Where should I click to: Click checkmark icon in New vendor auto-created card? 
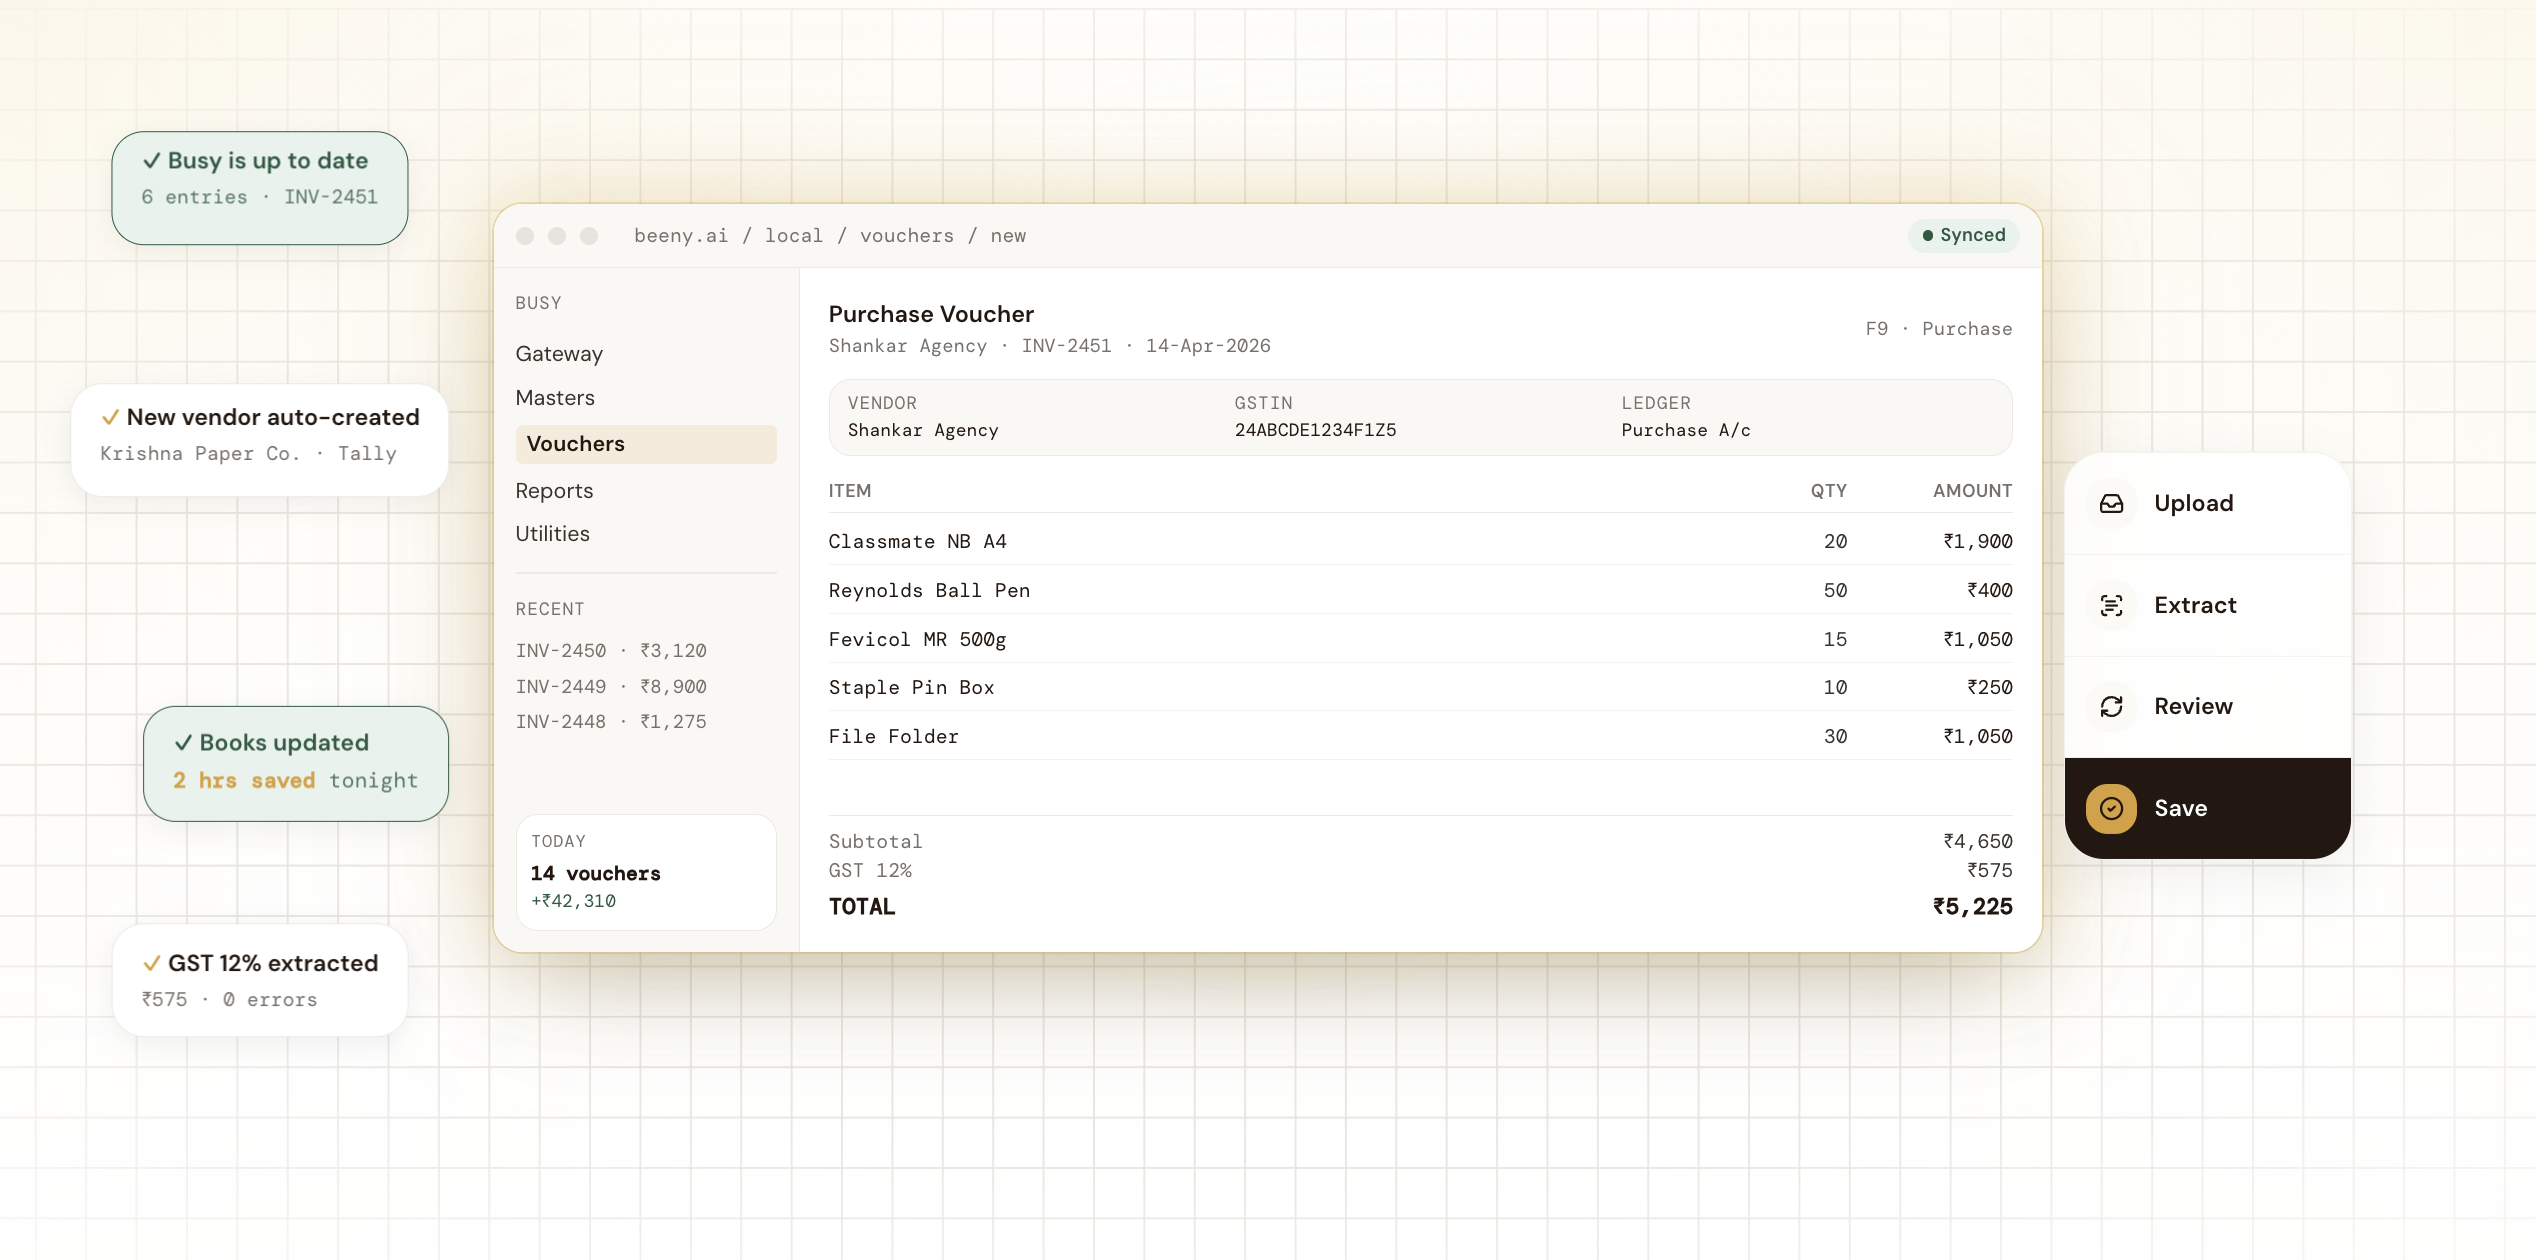(x=111, y=418)
